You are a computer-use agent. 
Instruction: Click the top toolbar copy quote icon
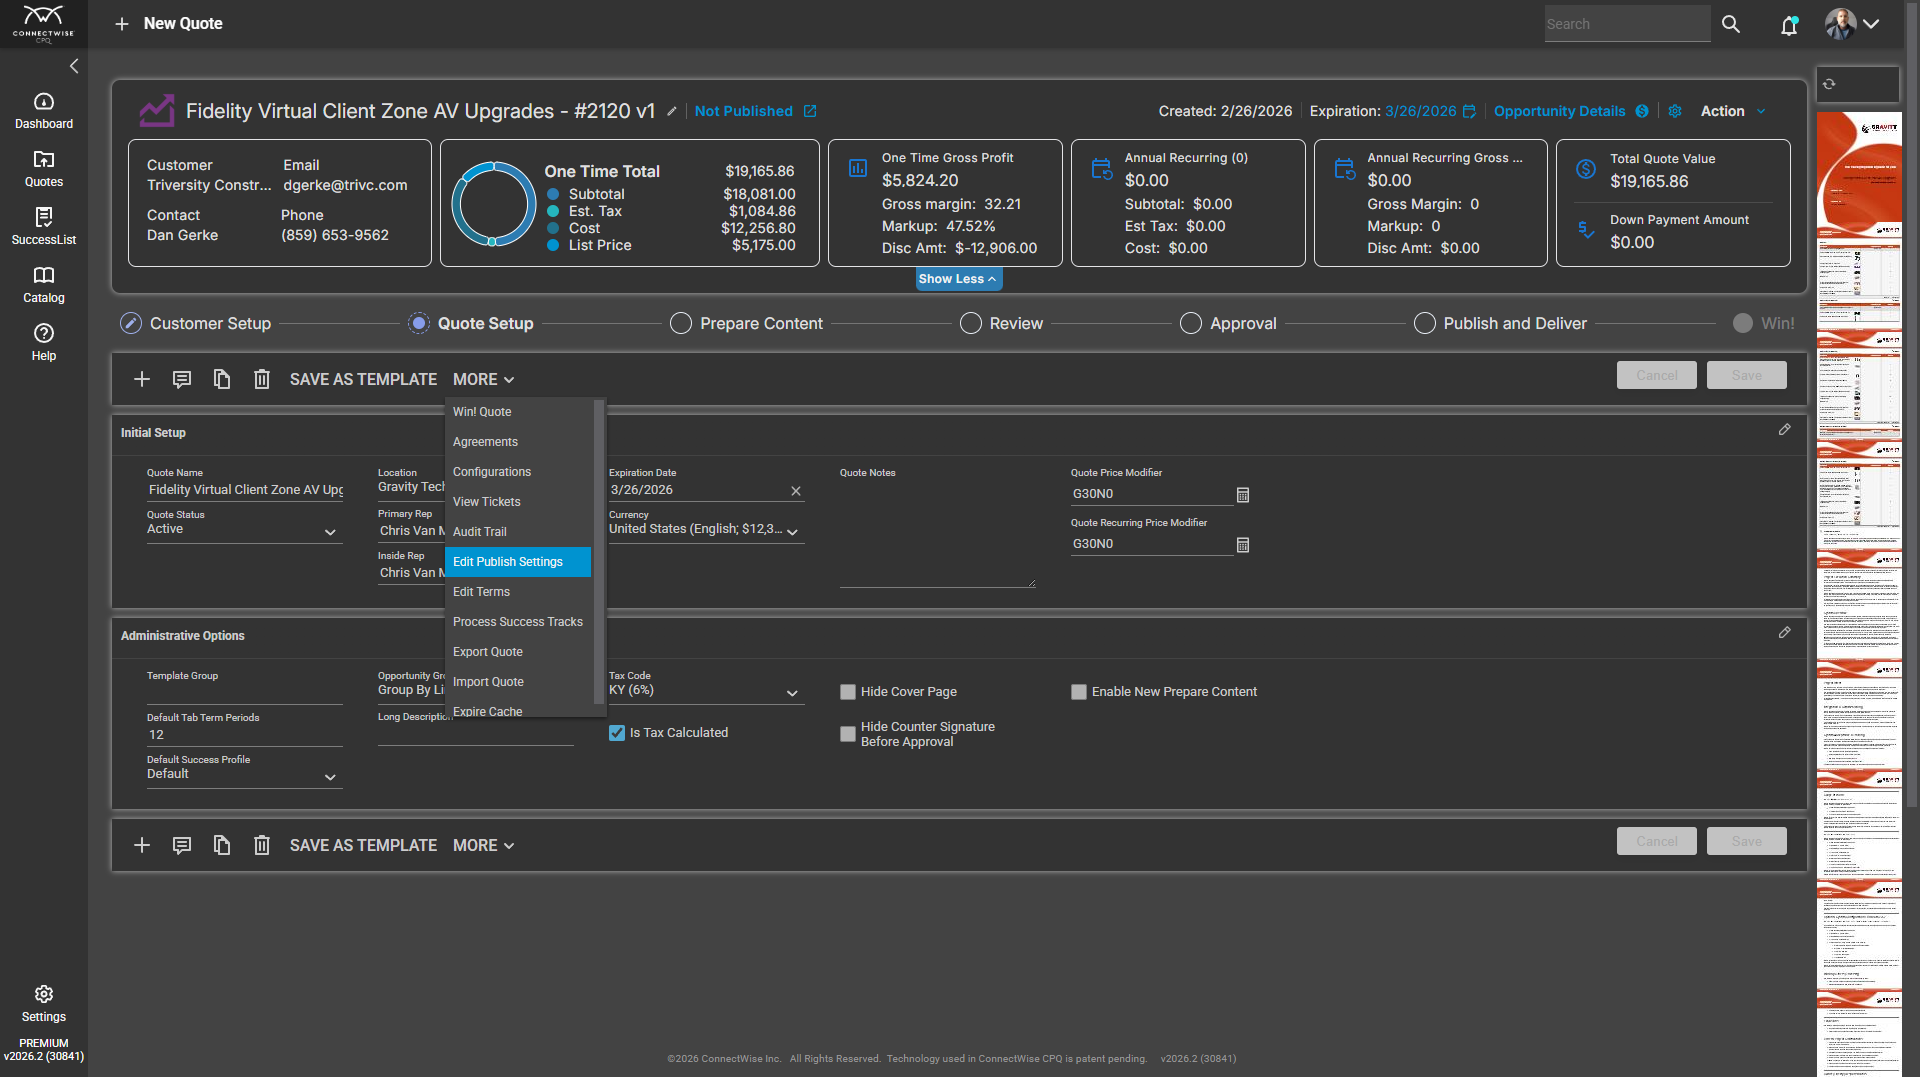click(x=222, y=379)
